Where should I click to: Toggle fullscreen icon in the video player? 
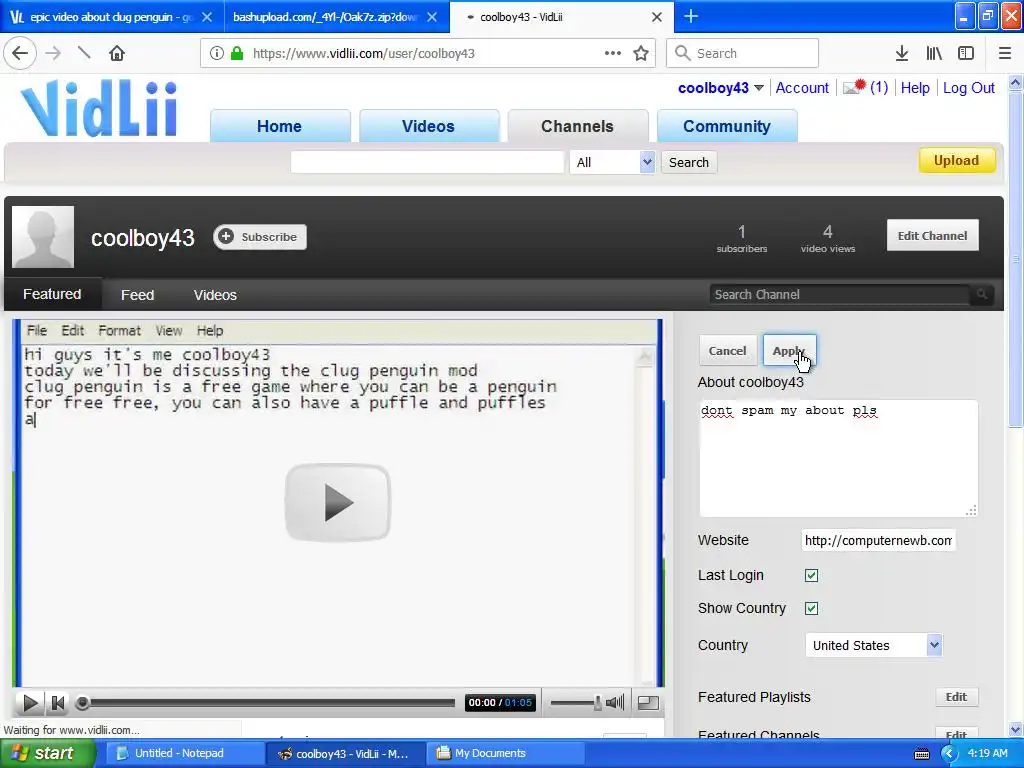click(648, 703)
